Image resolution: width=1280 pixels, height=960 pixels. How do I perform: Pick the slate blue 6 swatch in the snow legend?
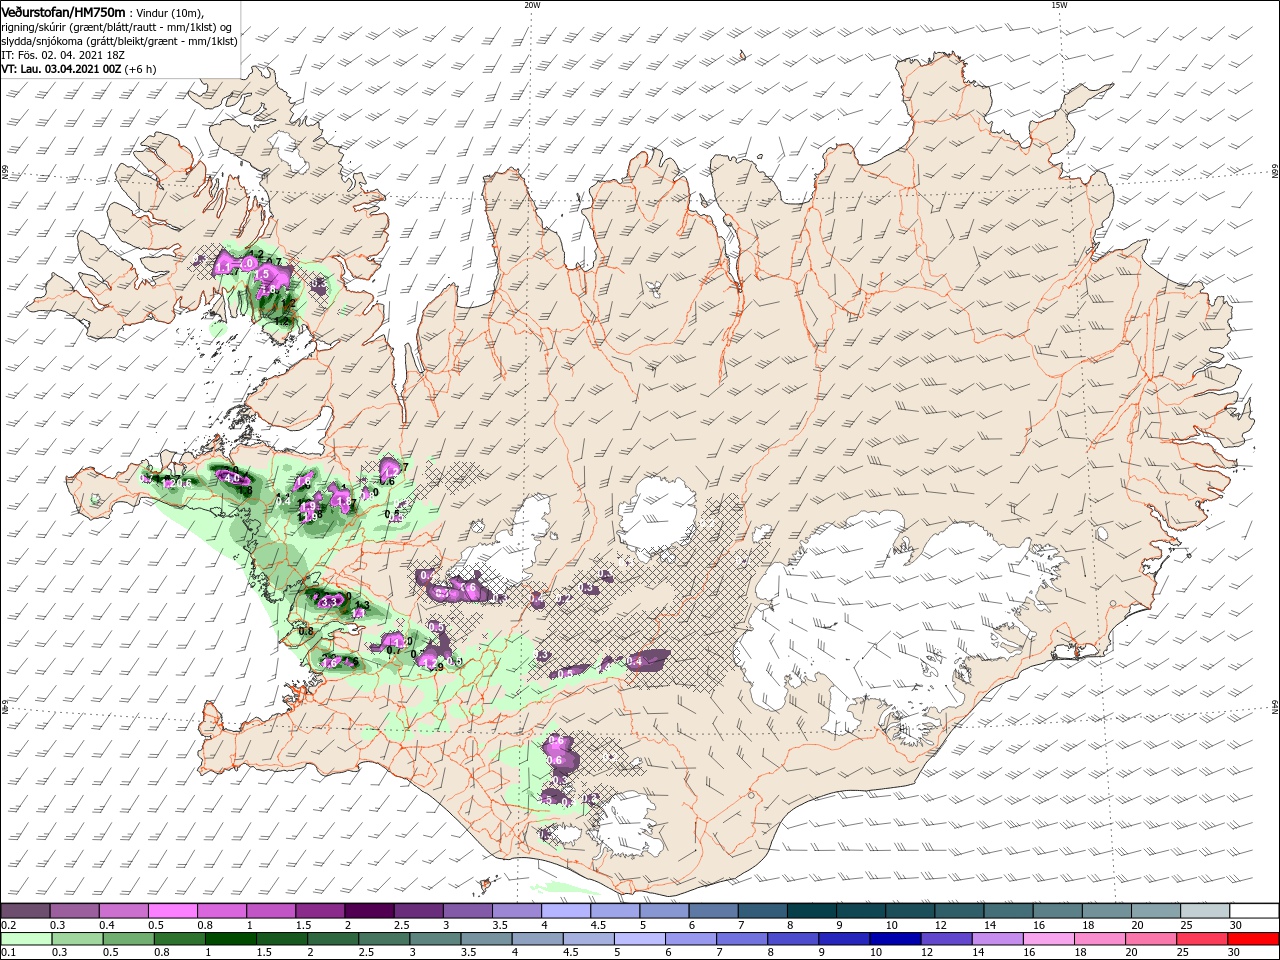point(714,911)
